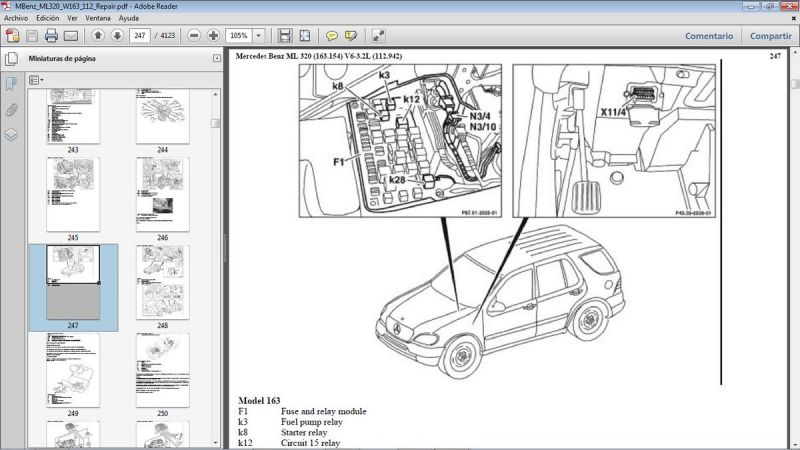Screen dimensions: 800x450
Task: Select page 243 thumbnail
Action: click(x=73, y=117)
